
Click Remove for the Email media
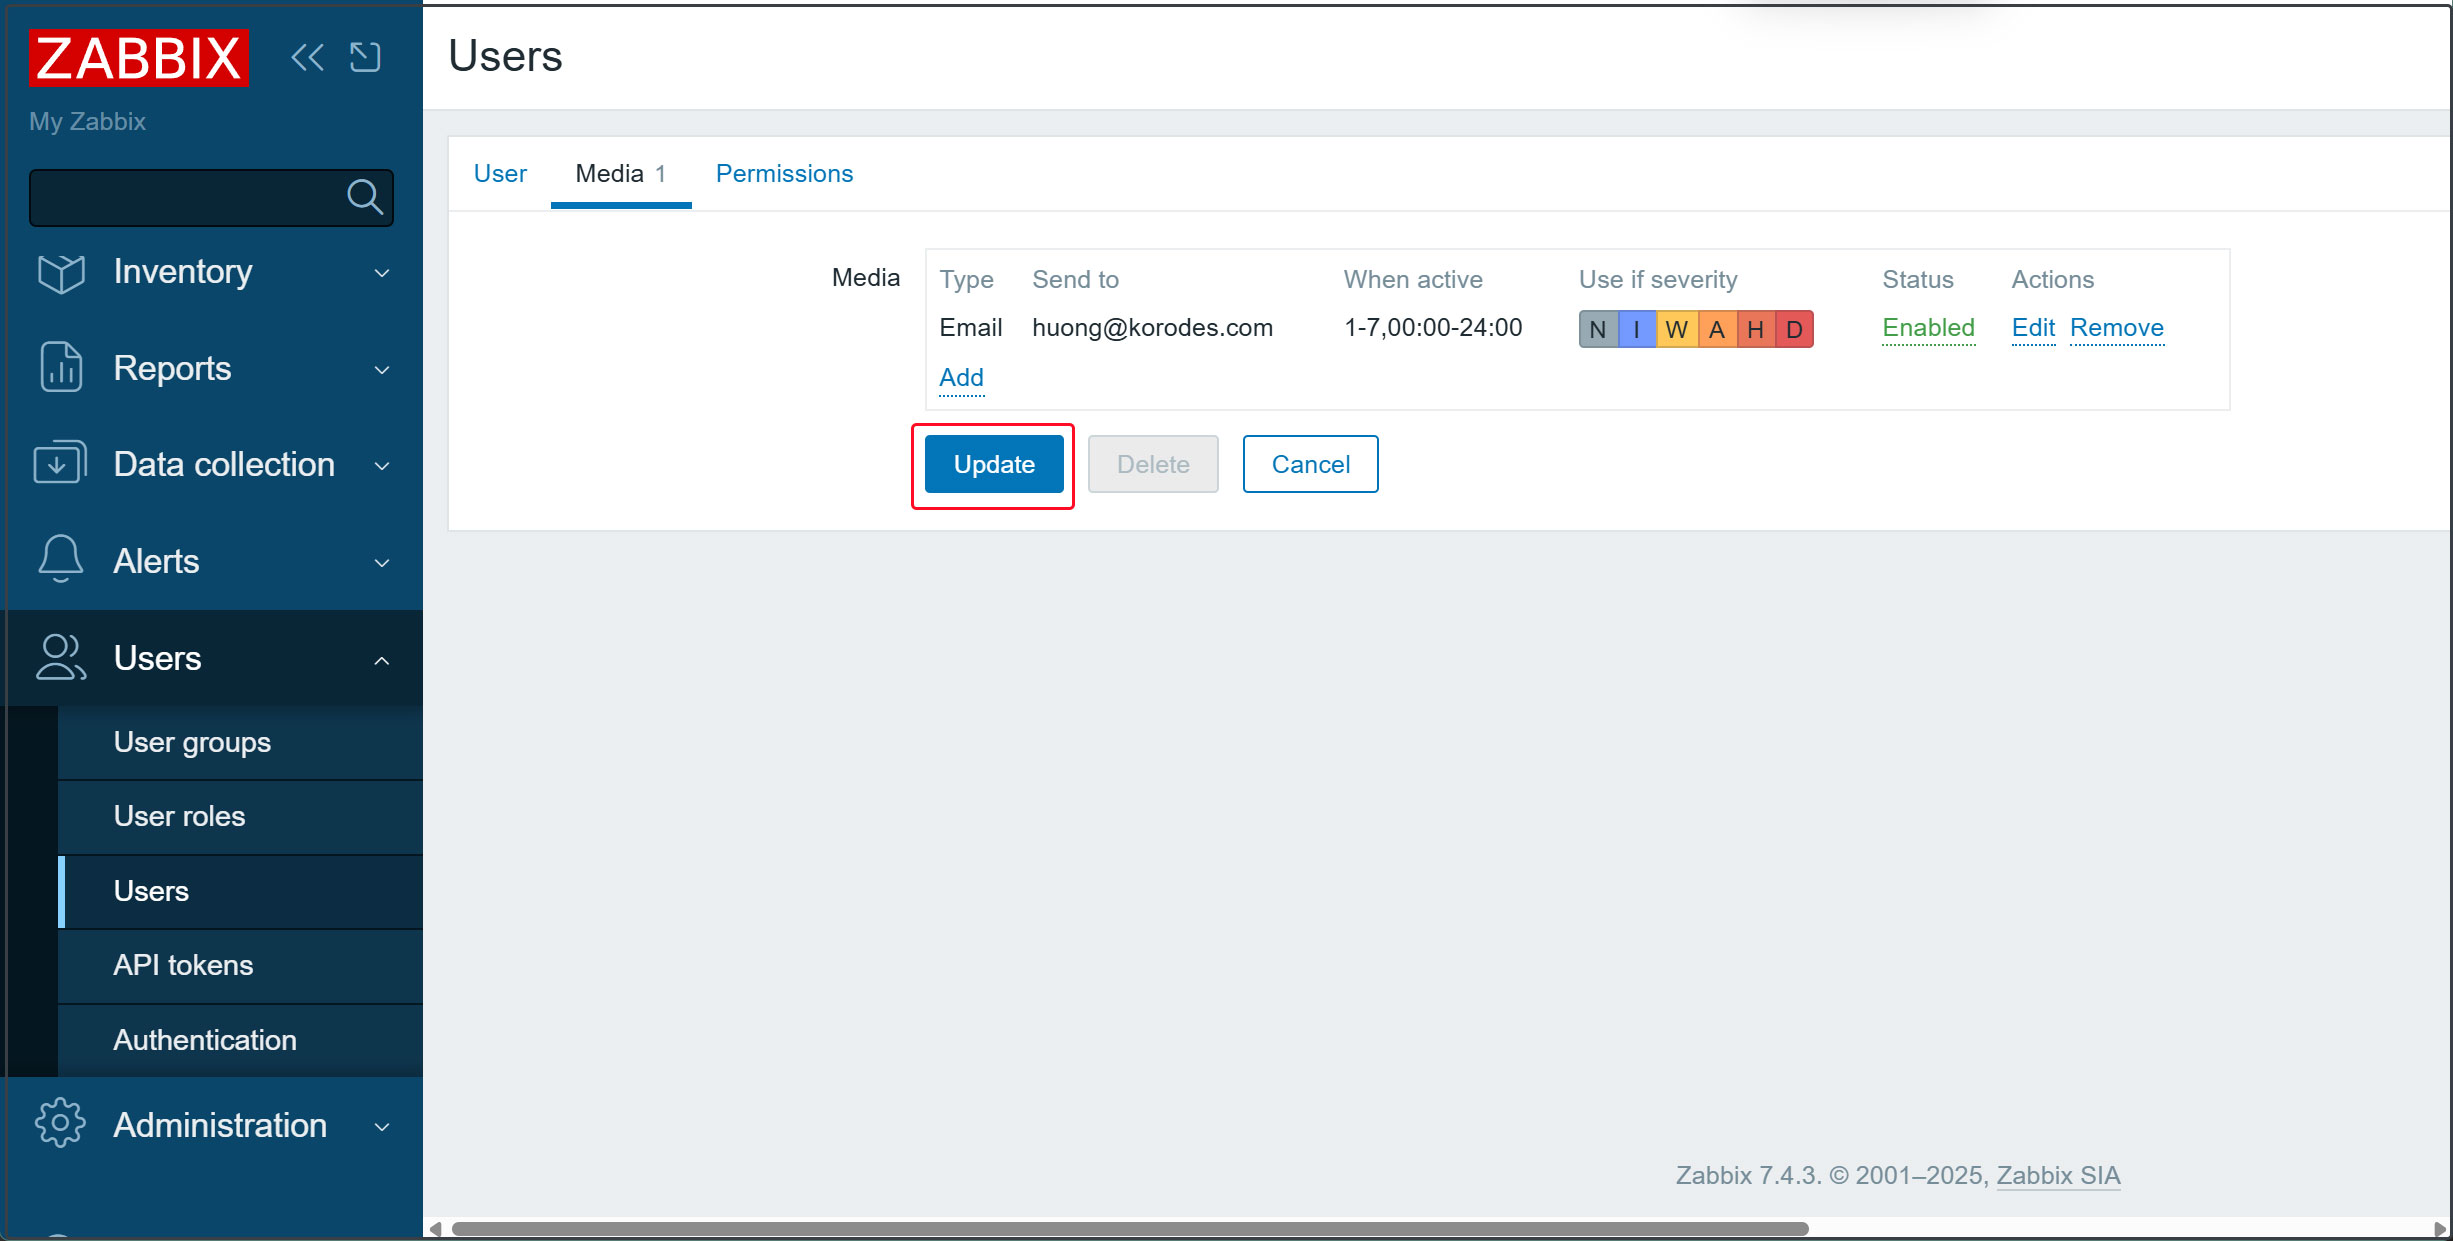coord(2116,328)
